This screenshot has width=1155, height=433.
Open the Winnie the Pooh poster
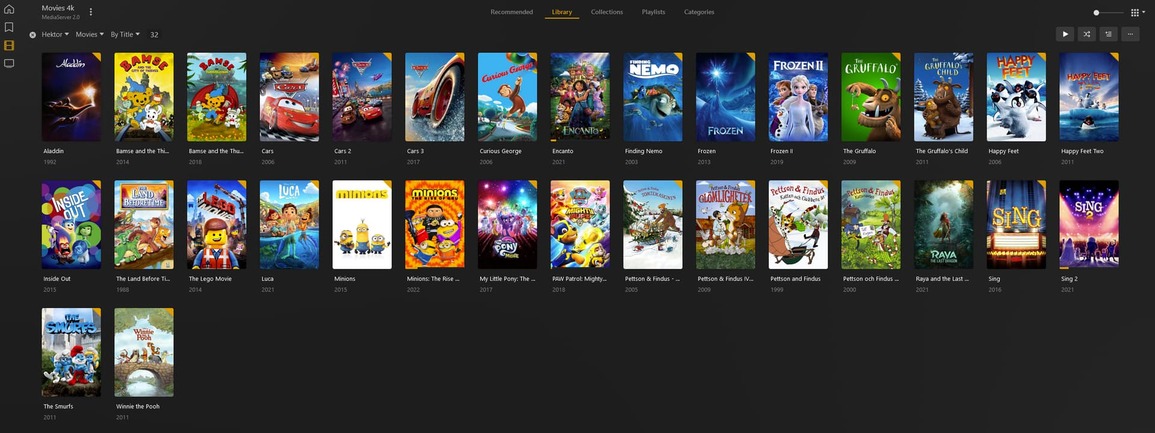coord(144,352)
